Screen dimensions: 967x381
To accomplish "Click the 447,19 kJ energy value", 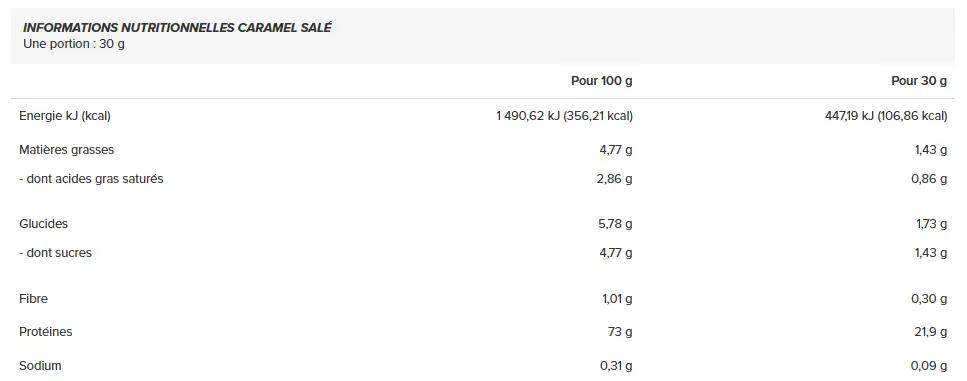I will [x=886, y=116].
